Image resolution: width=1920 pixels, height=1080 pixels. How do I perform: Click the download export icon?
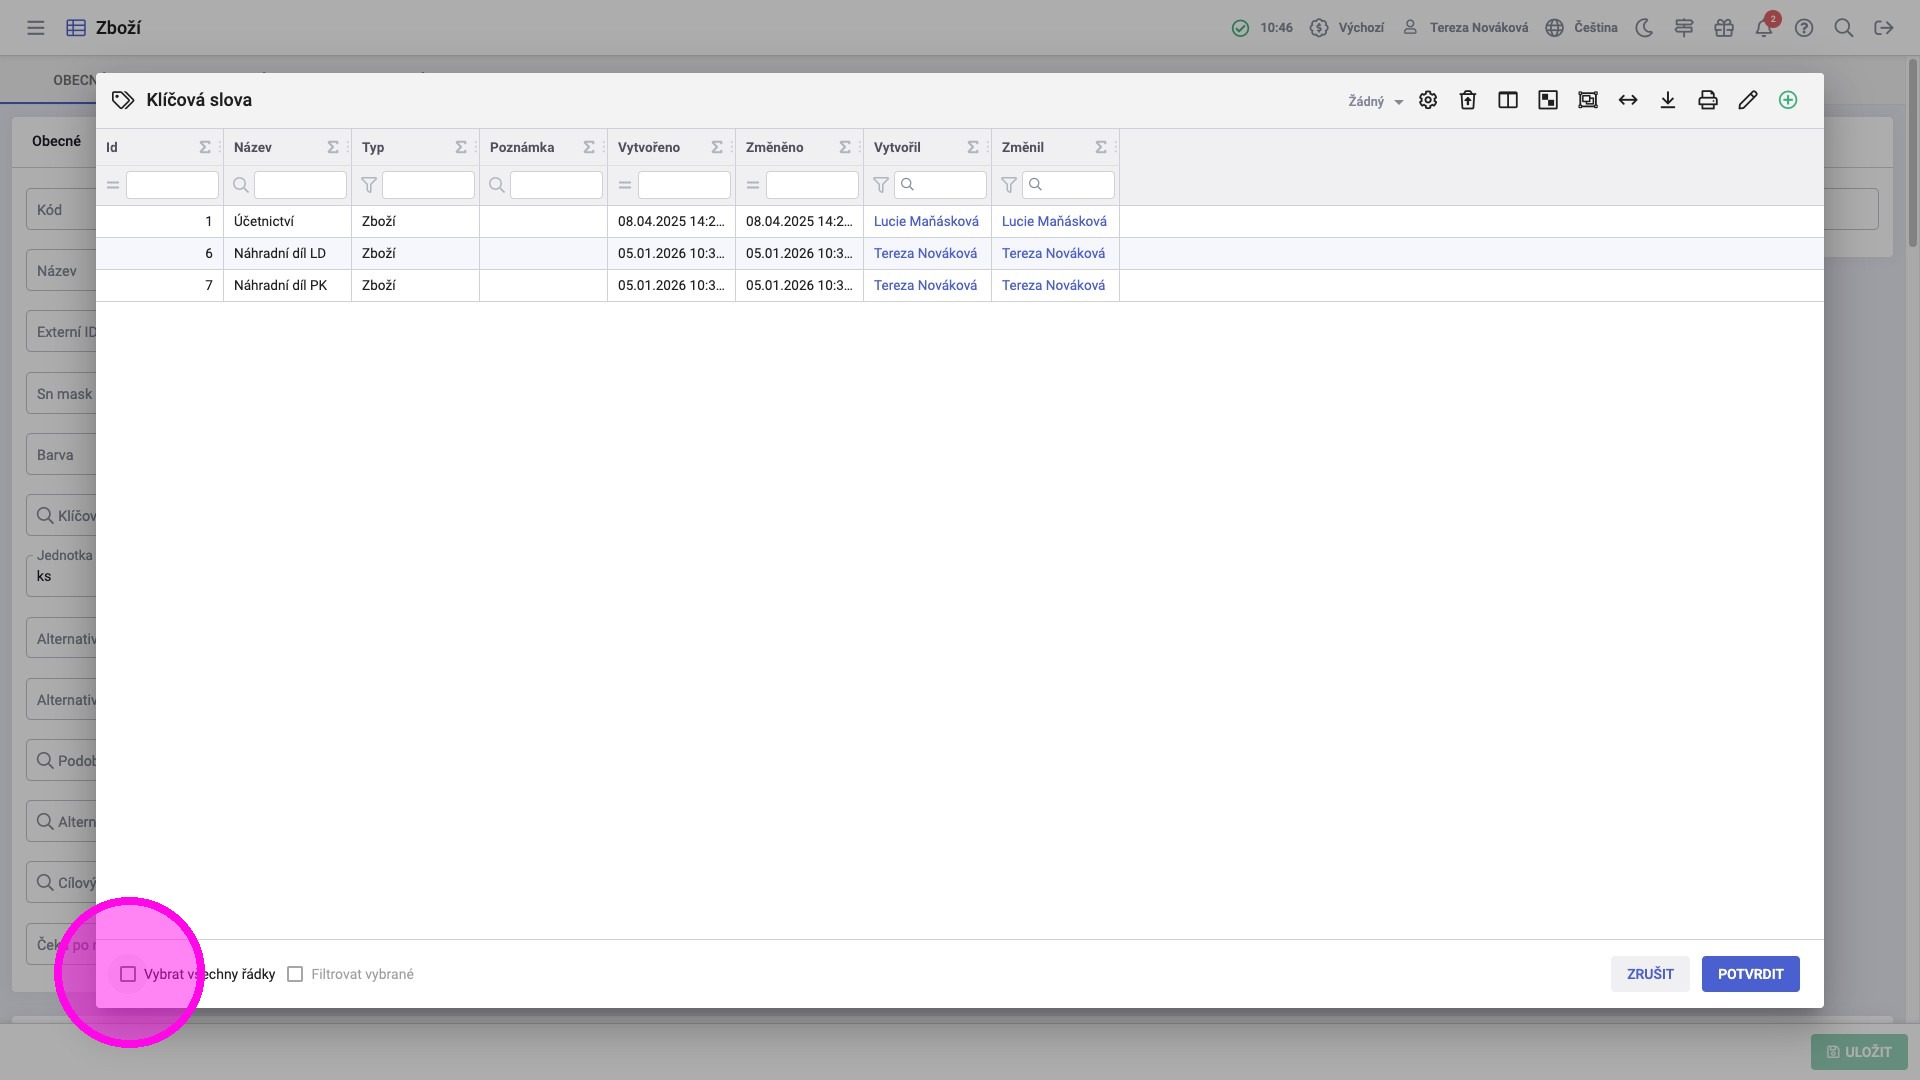tap(1668, 100)
